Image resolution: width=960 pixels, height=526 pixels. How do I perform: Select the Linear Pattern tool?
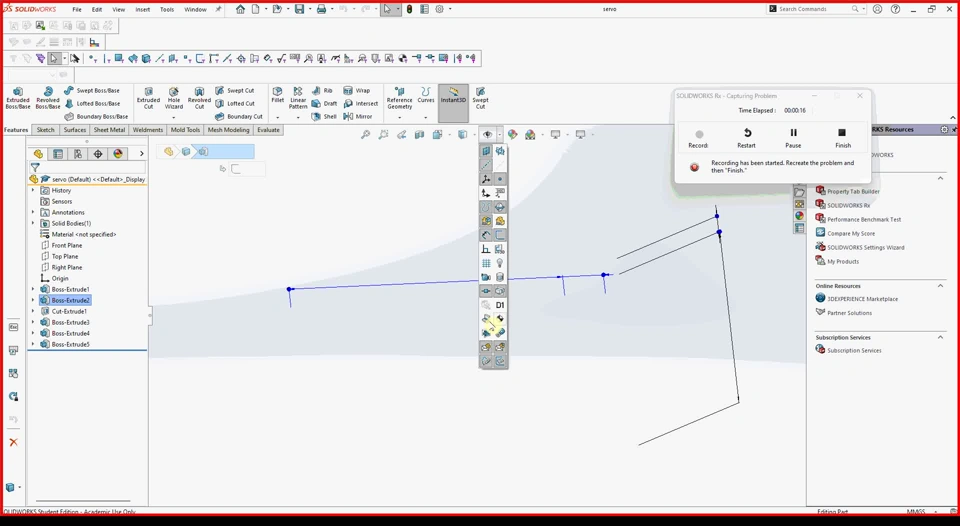pos(298,98)
